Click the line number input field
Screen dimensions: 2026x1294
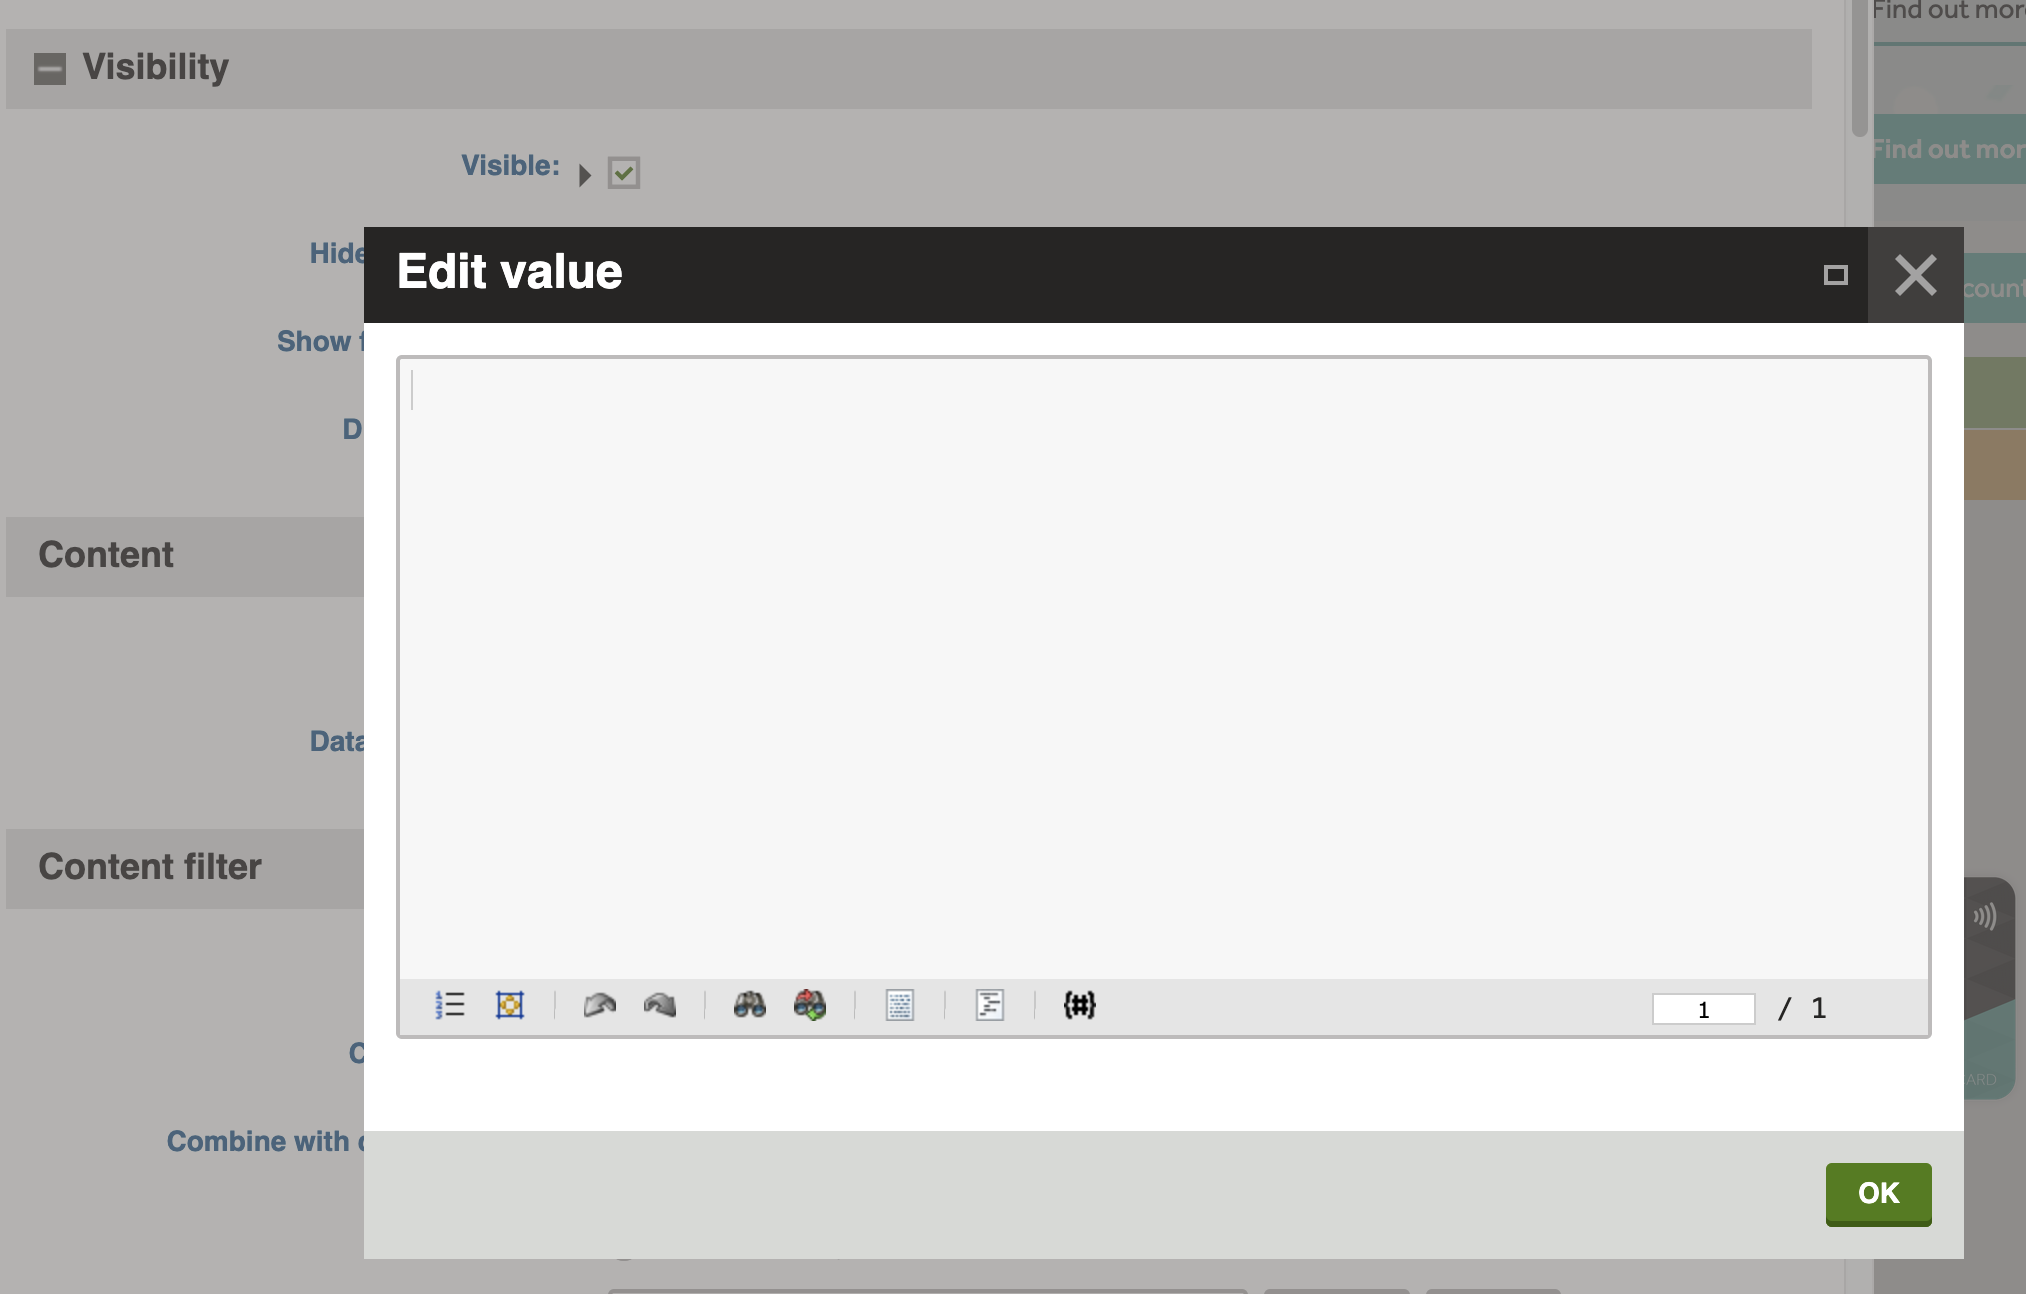(x=1703, y=1009)
